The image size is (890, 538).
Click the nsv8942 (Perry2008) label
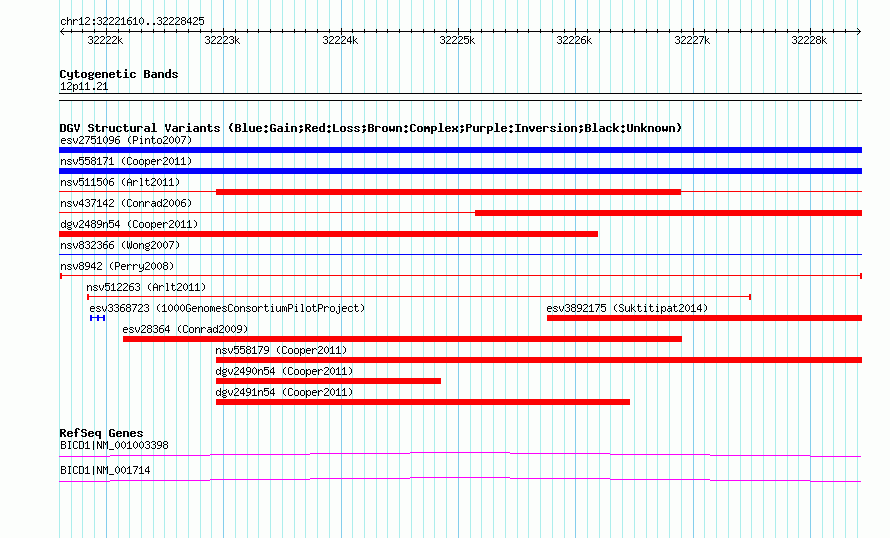tap(117, 266)
